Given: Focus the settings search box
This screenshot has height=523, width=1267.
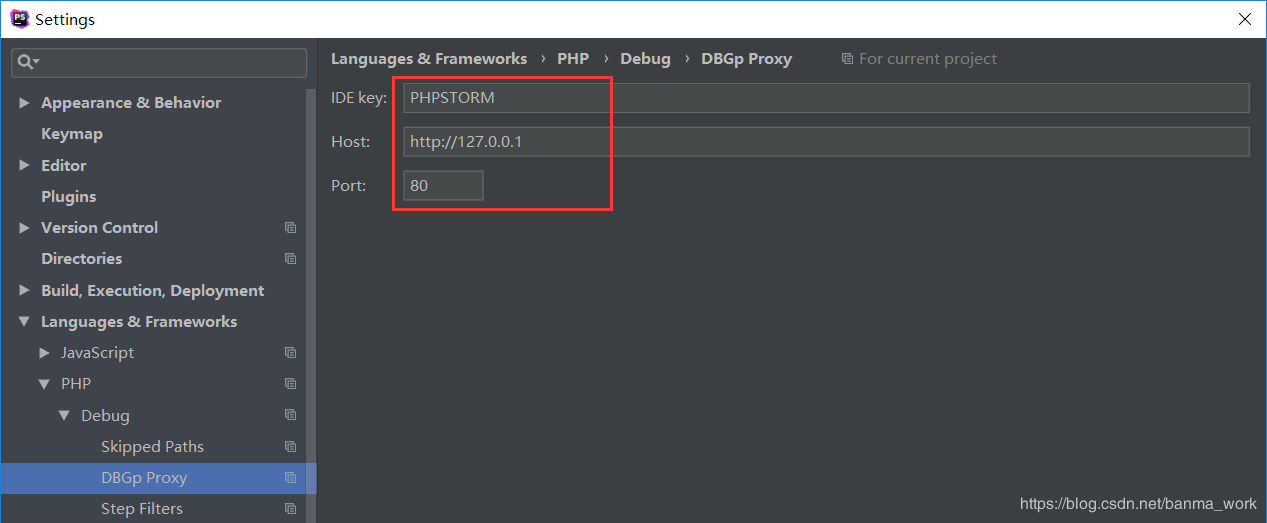Looking at the screenshot, I should (159, 62).
